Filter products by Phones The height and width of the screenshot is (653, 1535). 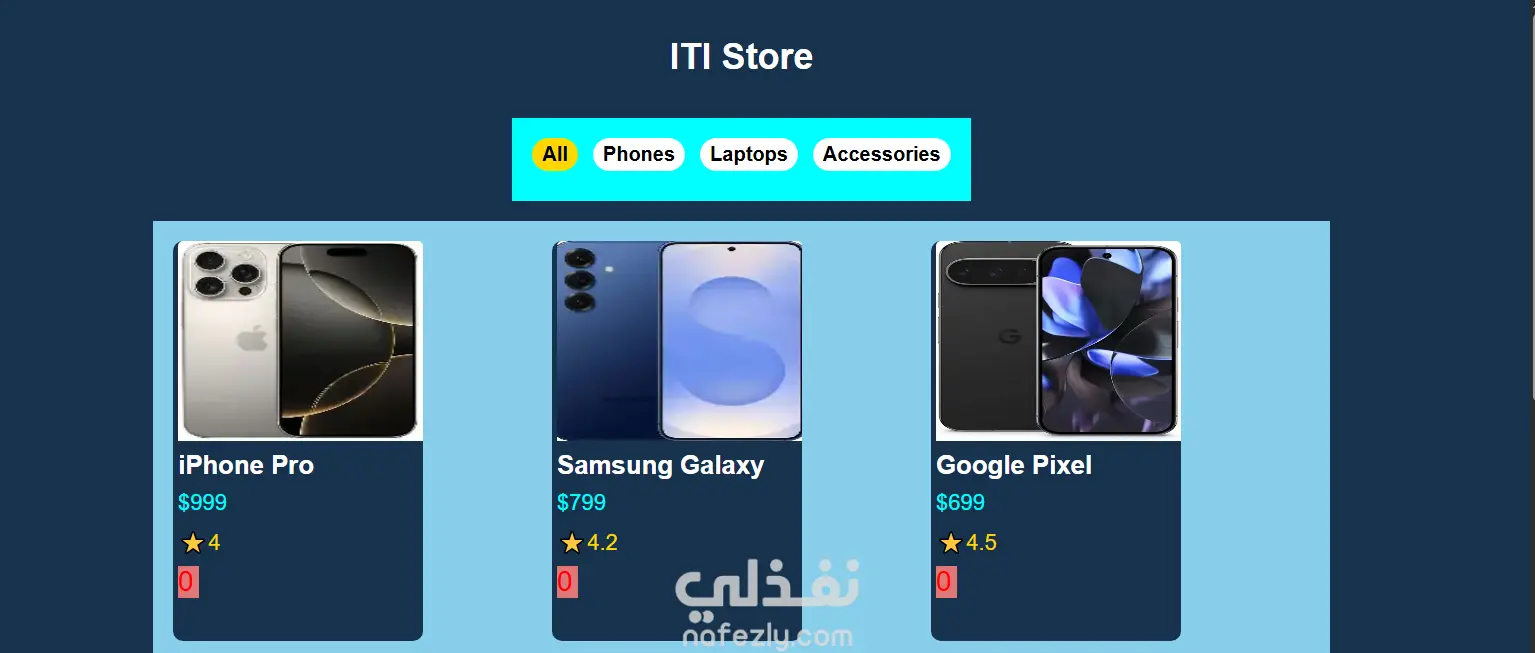coord(639,154)
